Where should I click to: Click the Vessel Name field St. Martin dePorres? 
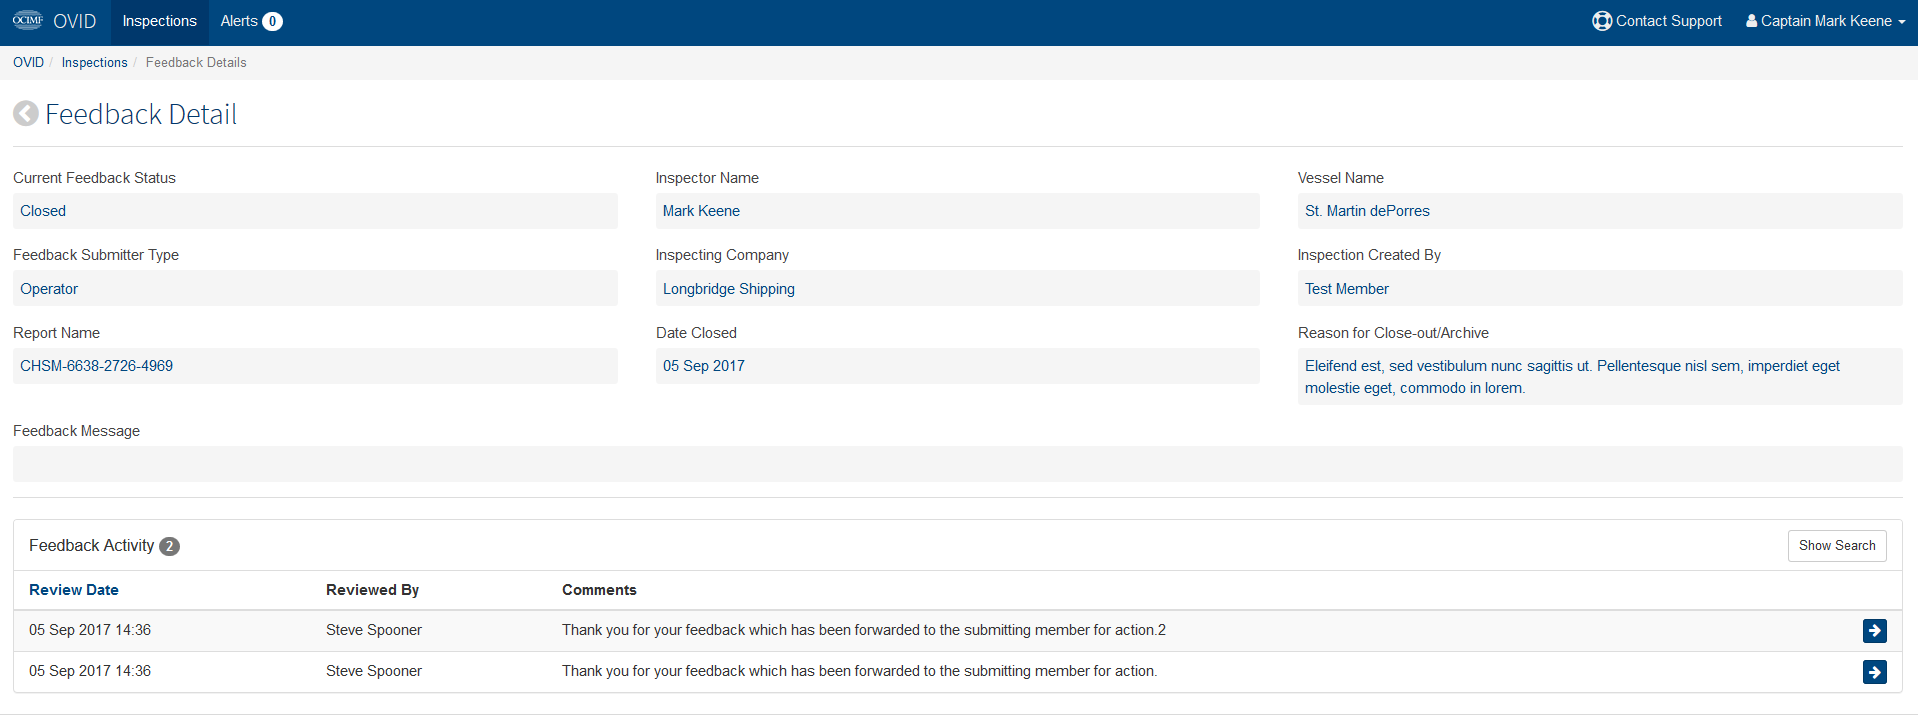coord(1600,211)
